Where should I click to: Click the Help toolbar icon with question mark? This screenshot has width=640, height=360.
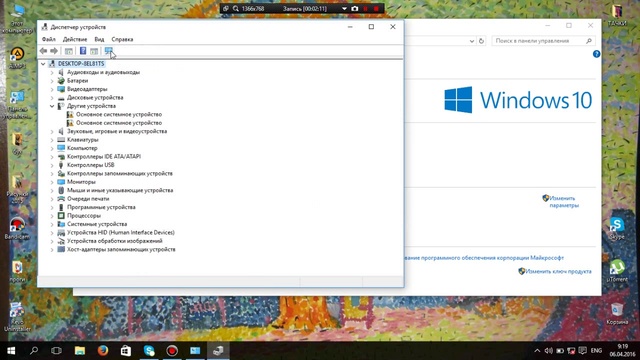tap(83, 51)
